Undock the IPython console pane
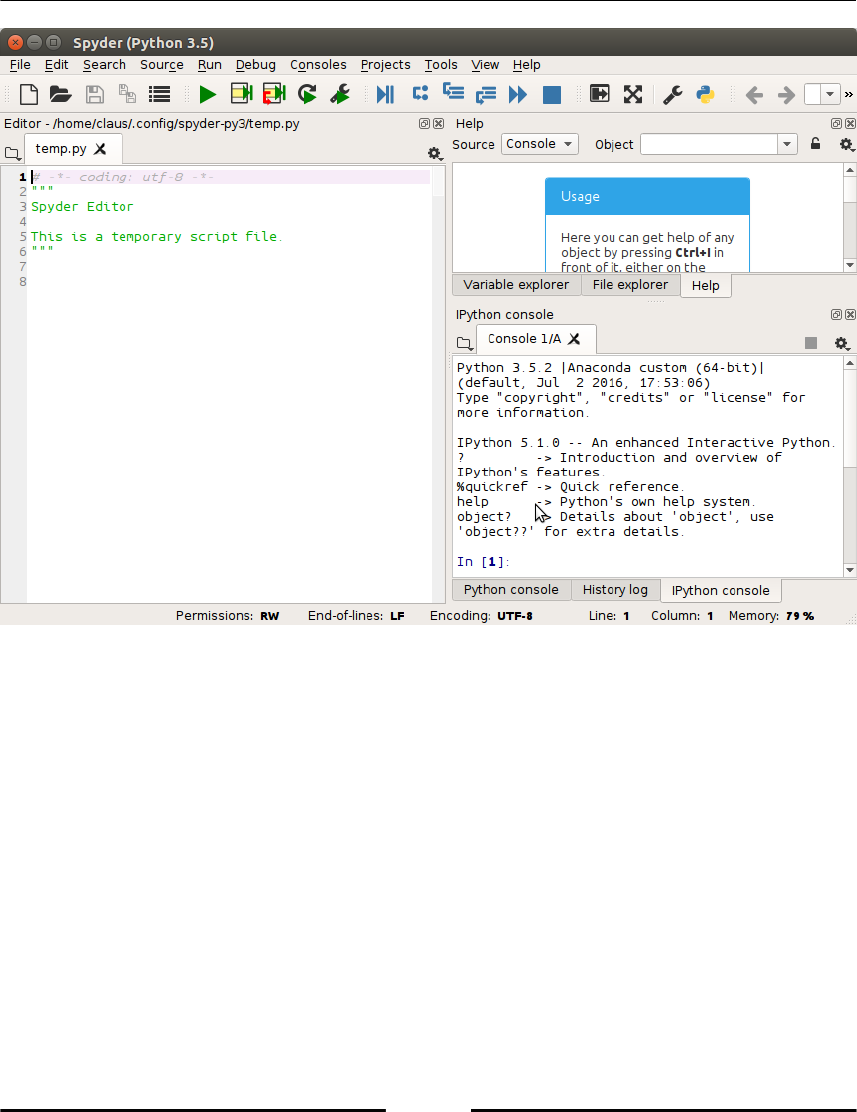The height and width of the screenshot is (1112, 857). (836, 314)
